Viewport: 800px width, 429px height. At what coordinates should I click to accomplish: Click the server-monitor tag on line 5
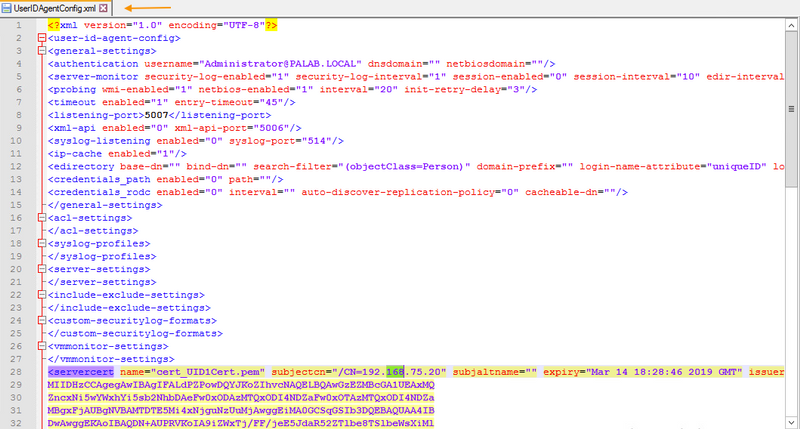[93, 77]
